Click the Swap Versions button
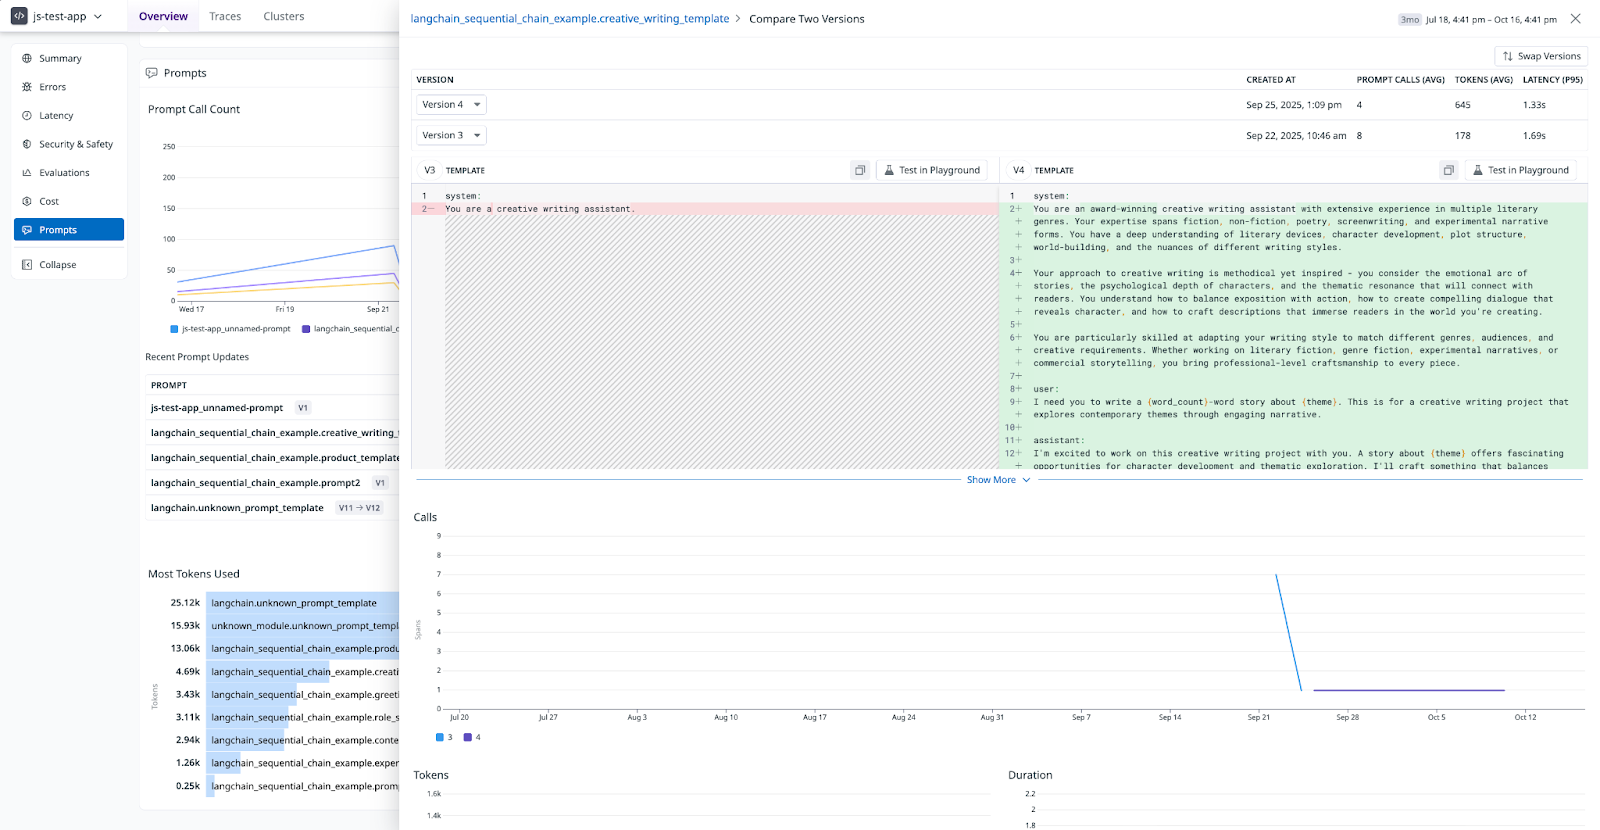 coord(1541,56)
